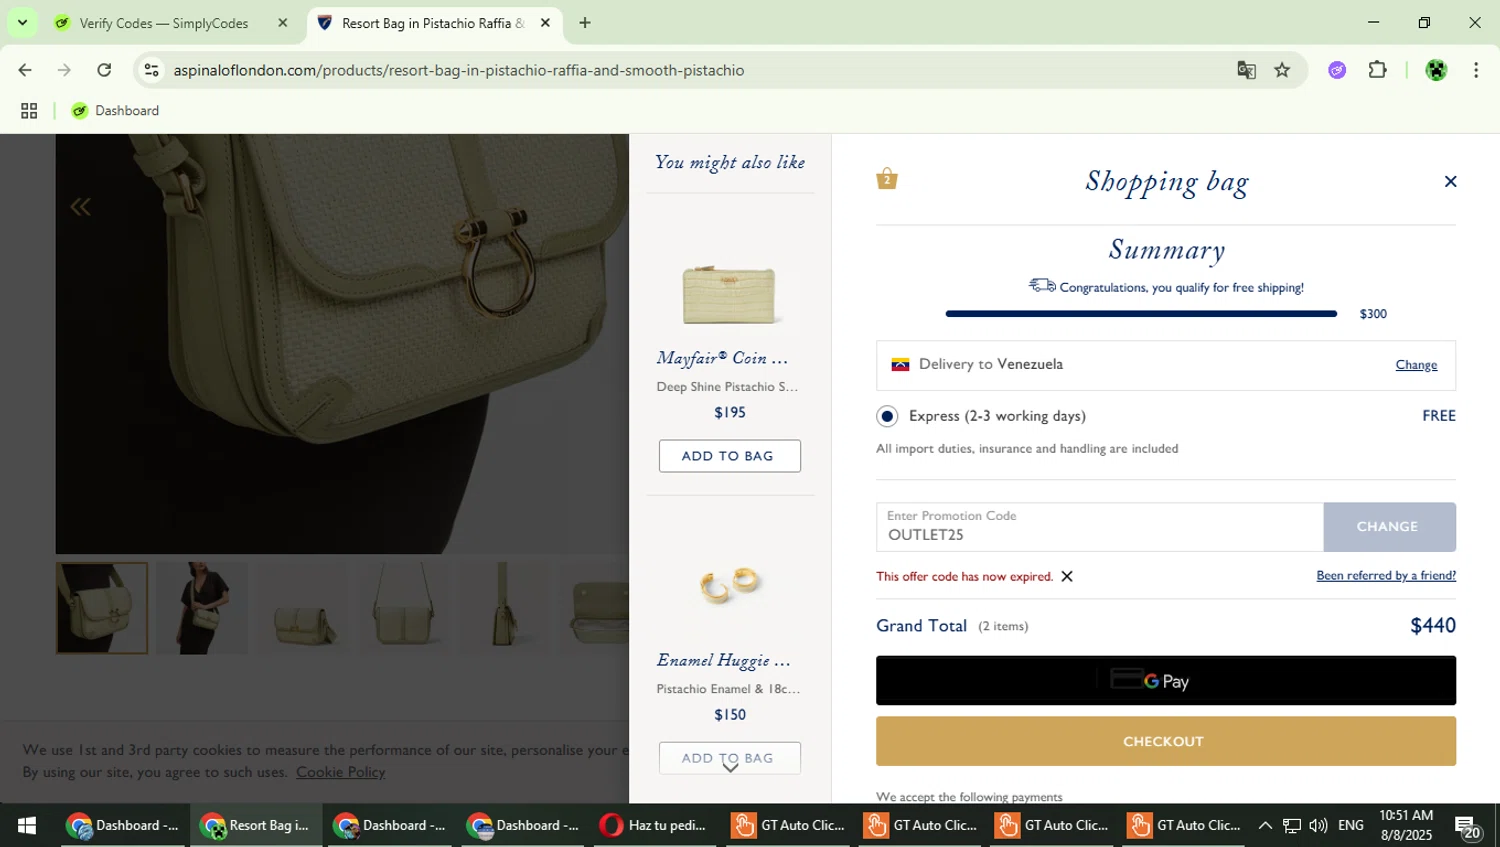Viewport: 1500px width, 847px height.
Task: Open the notification center icon
Action: pos(1467,827)
